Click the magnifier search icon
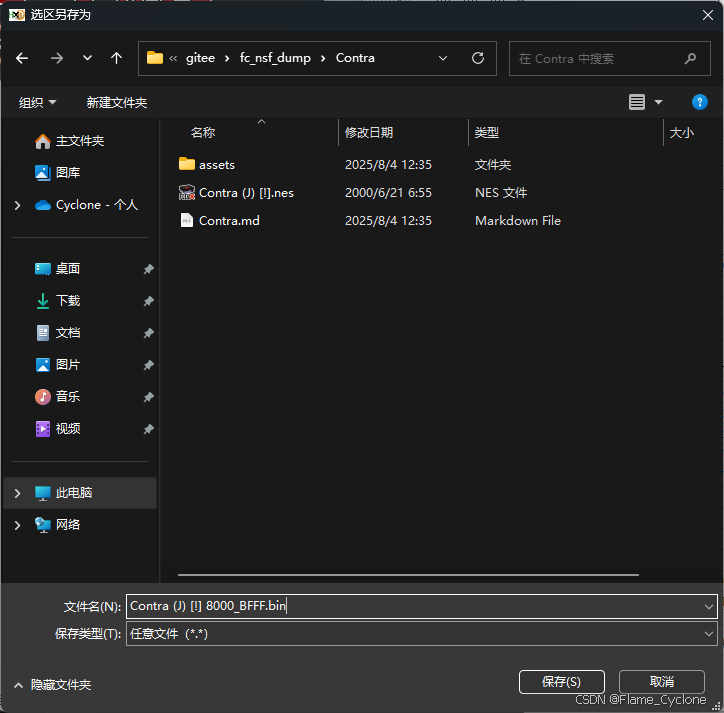The image size is (724, 713). pyautogui.click(x=690, y=59)
